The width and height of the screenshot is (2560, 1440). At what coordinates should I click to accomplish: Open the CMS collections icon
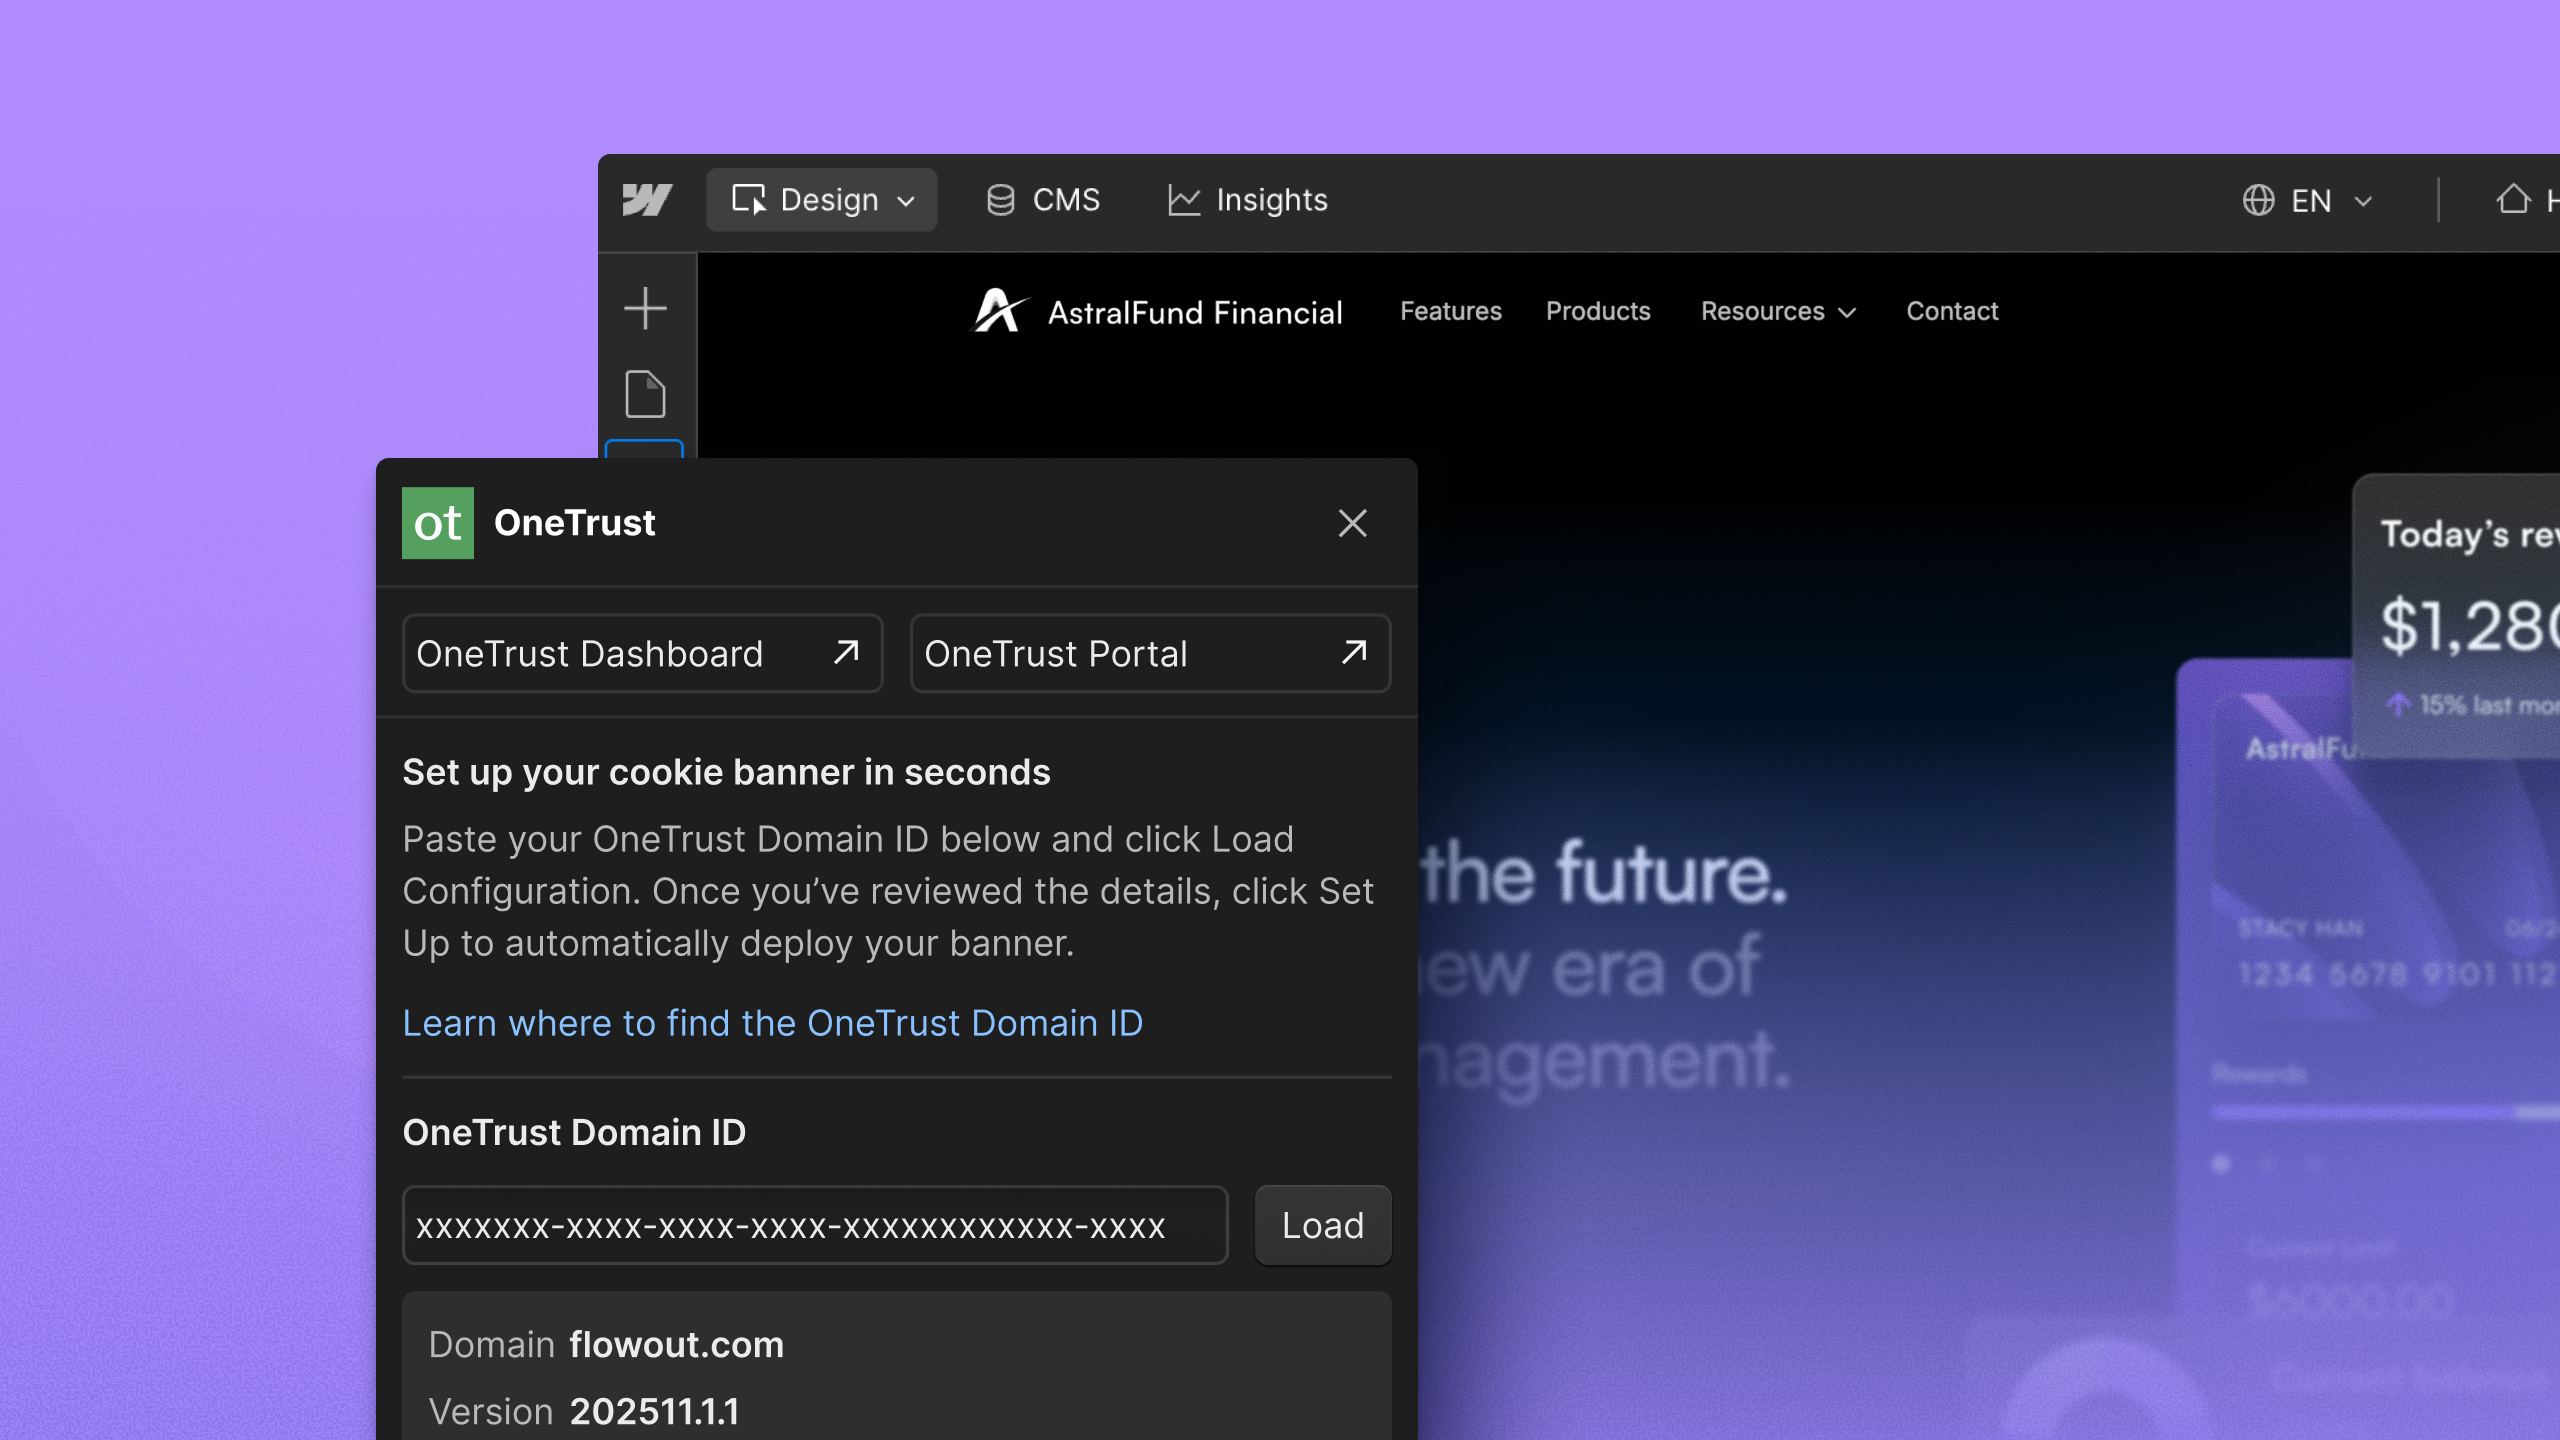999,200
